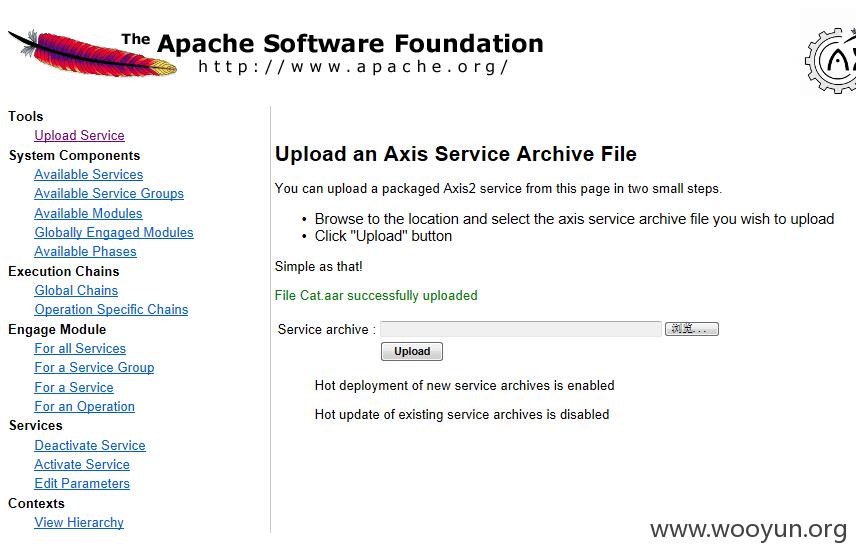Open Activate Service link

click(82, 464)
